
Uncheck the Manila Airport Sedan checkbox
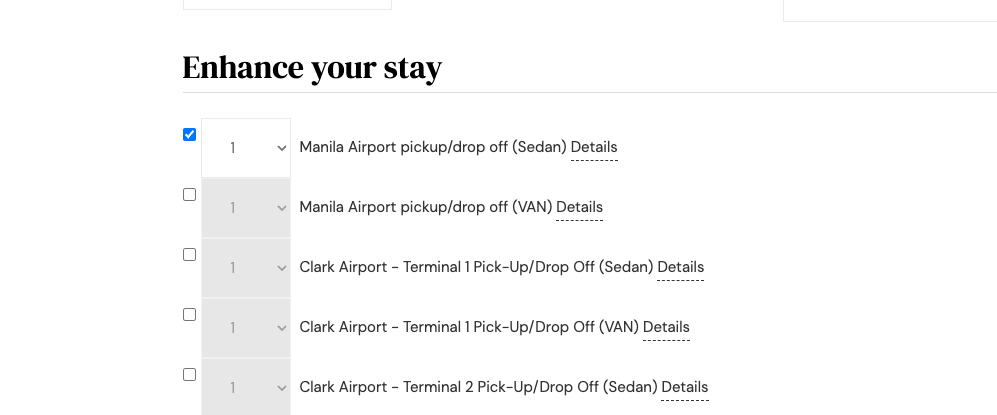pos(189,135)
